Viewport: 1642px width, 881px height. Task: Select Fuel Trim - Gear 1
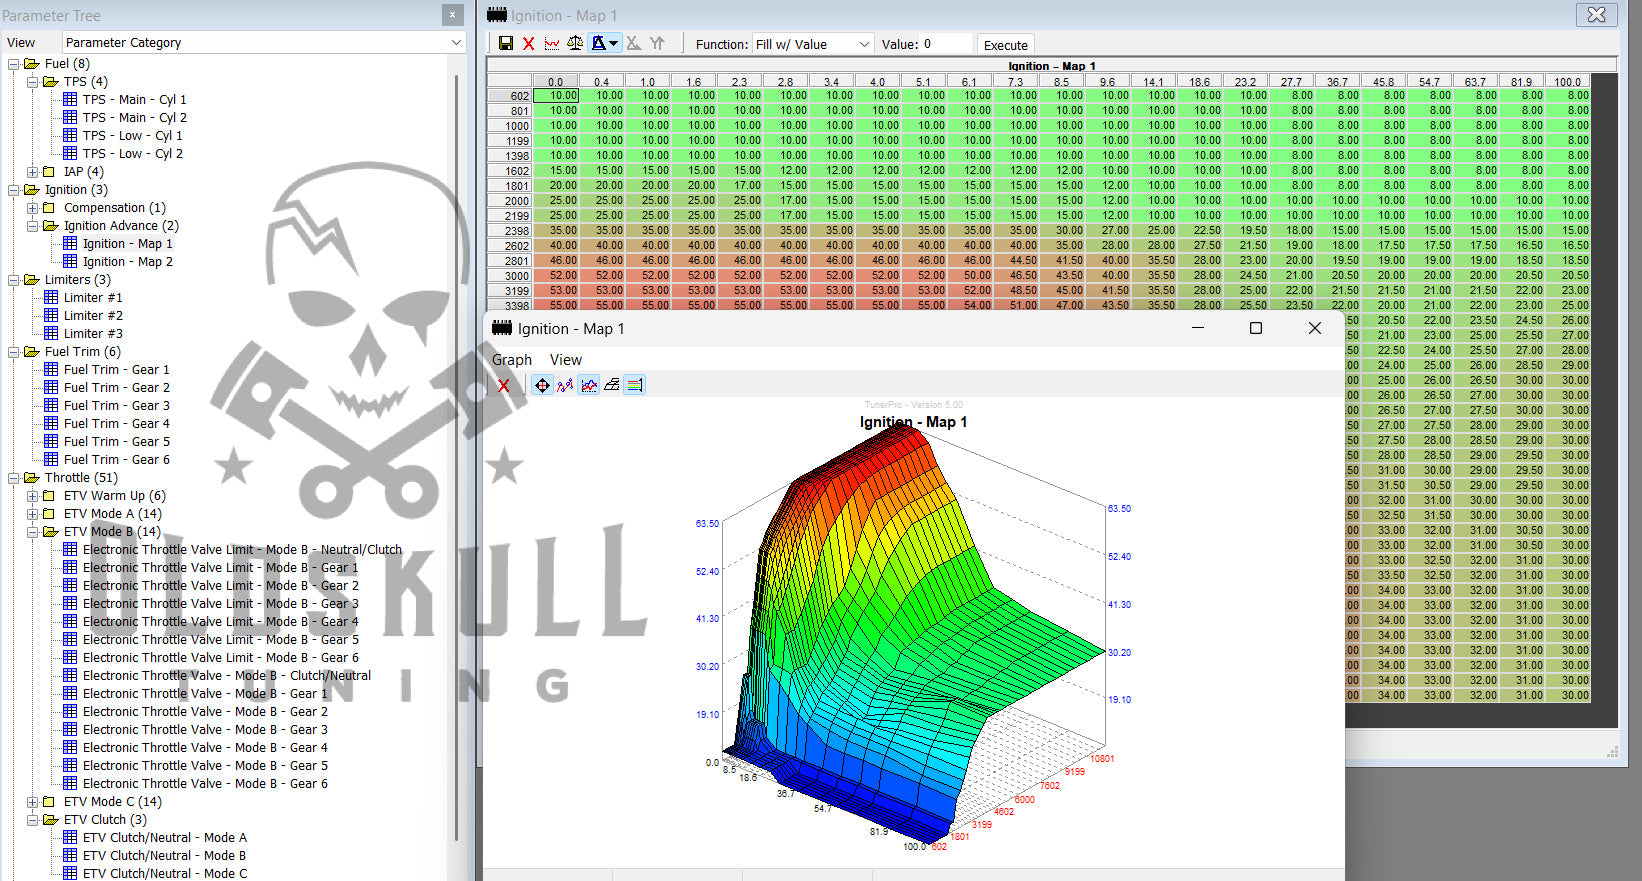point(116,369)
